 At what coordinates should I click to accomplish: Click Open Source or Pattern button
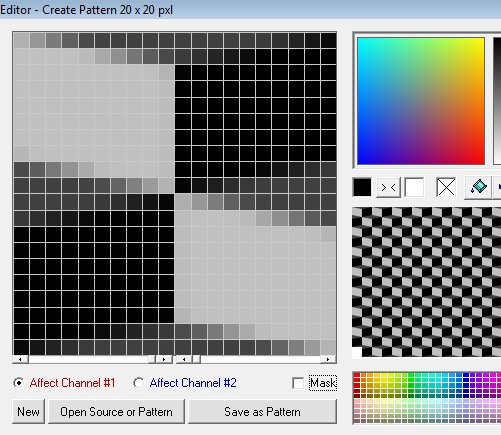tap(116, 412)
